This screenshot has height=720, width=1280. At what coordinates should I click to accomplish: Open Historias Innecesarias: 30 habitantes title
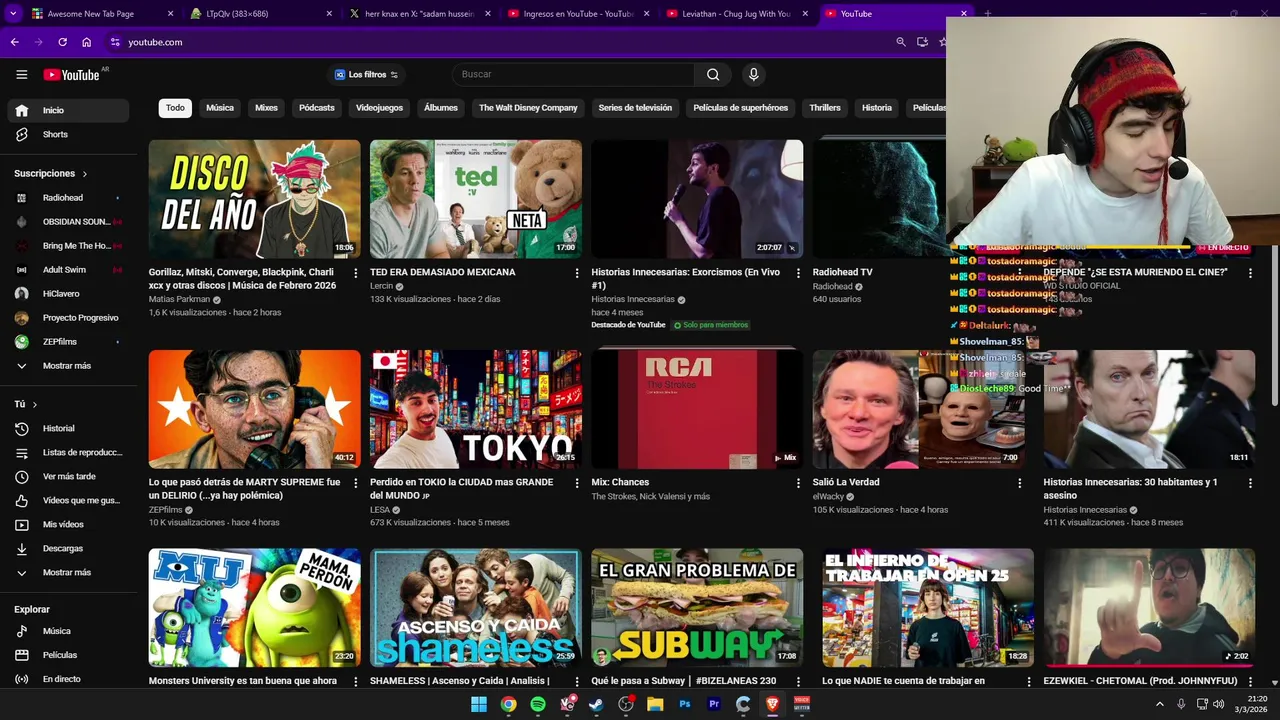point(1130,489)
